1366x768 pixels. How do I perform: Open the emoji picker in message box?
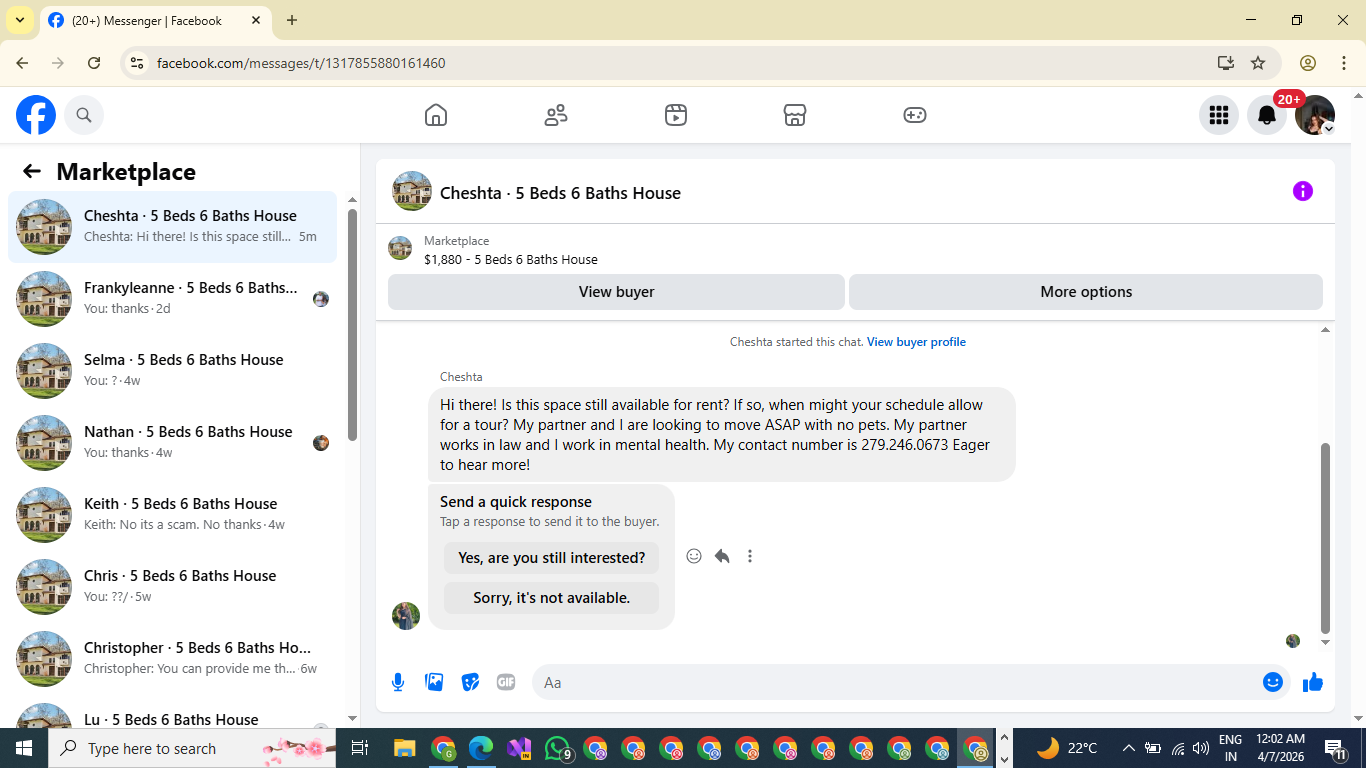(x=1273, y=682)
